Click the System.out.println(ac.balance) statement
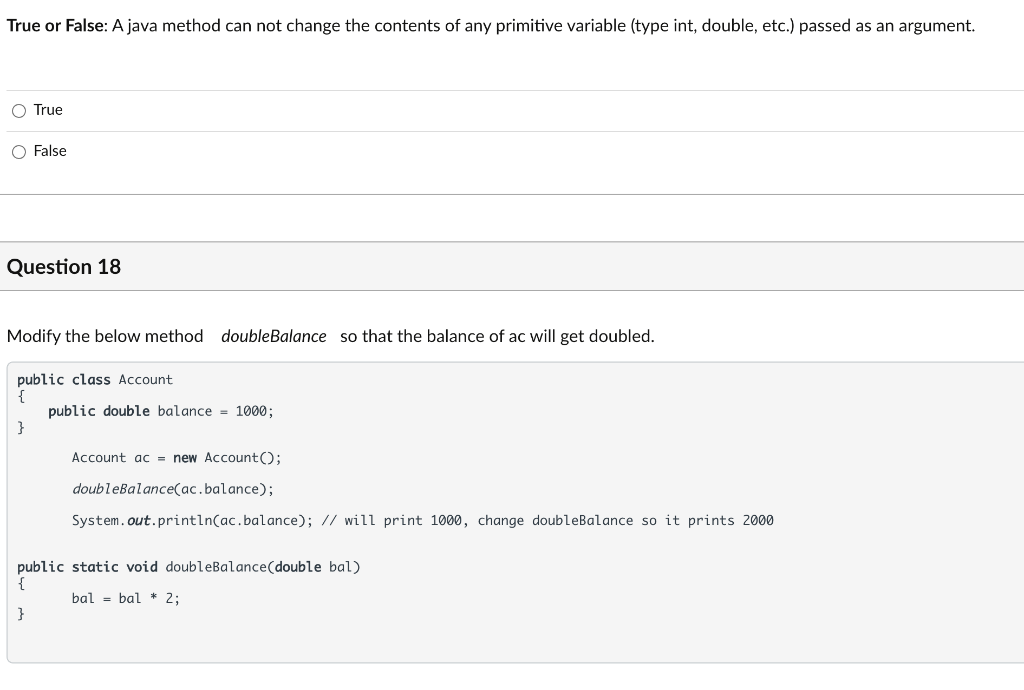The height and width of the screenshot is (690, 1024). (x=192, y=520)
